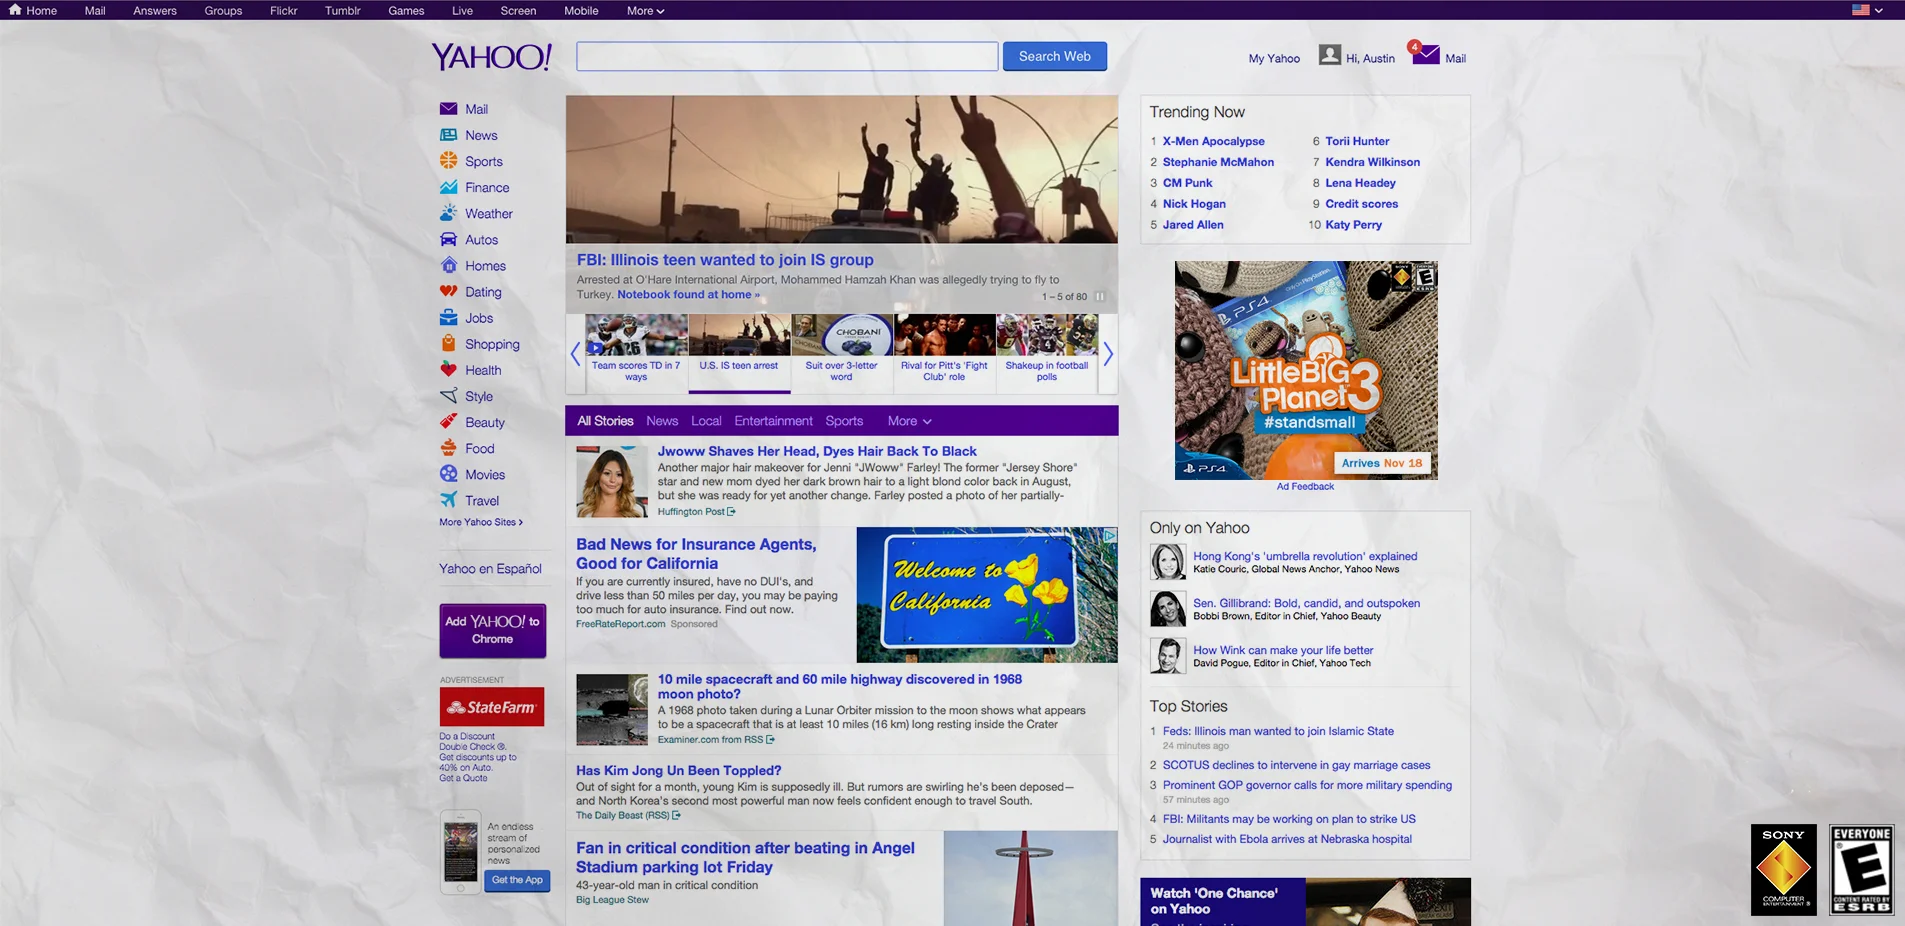Open Has Kim Jong Un Been Toppled headline
The height and width of the screenshot is (926, 1905).
click(x=678, y=770)
